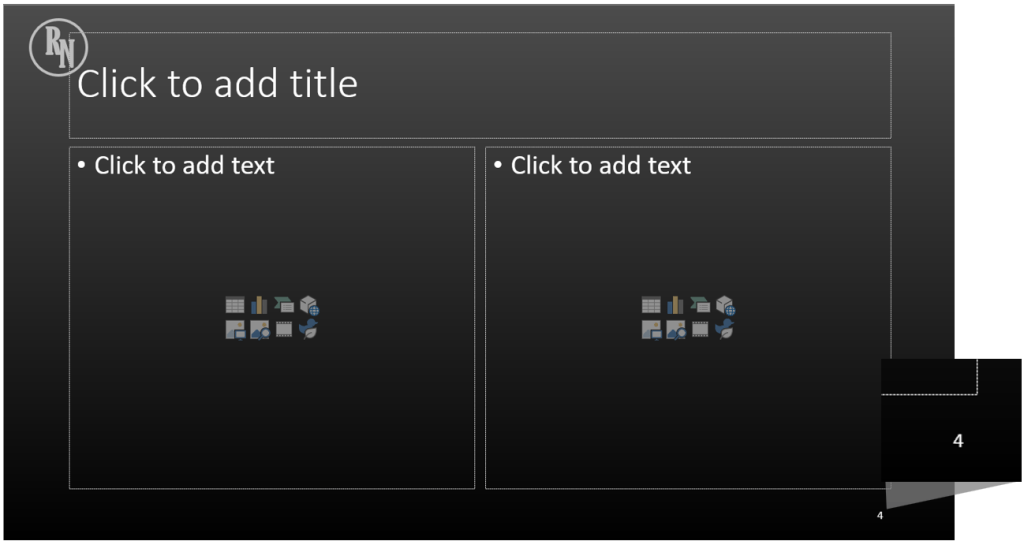Insert icons in the right placeholder
The width and height of the screenshot is (1024, 541).
click(725, 329)
